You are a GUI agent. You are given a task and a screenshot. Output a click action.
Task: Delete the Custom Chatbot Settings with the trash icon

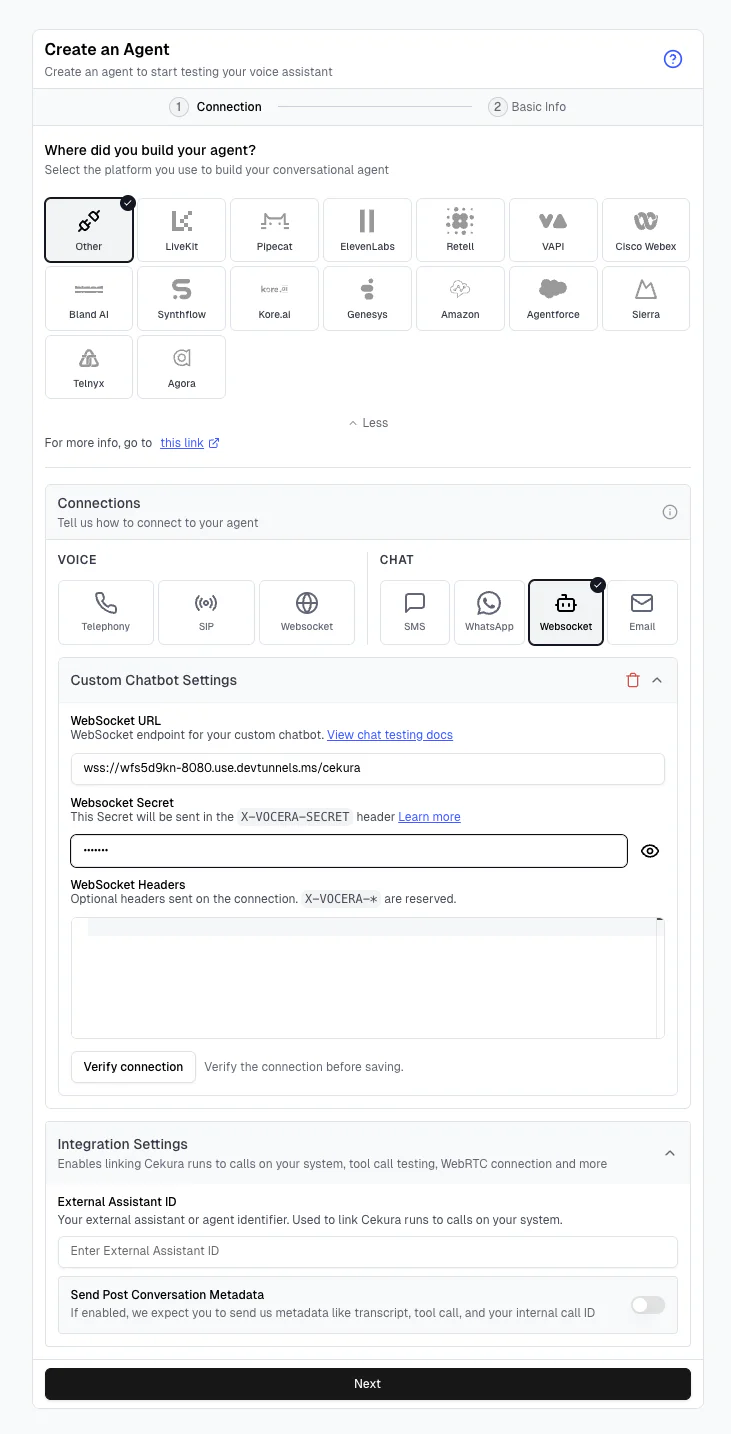coord(632,680)
